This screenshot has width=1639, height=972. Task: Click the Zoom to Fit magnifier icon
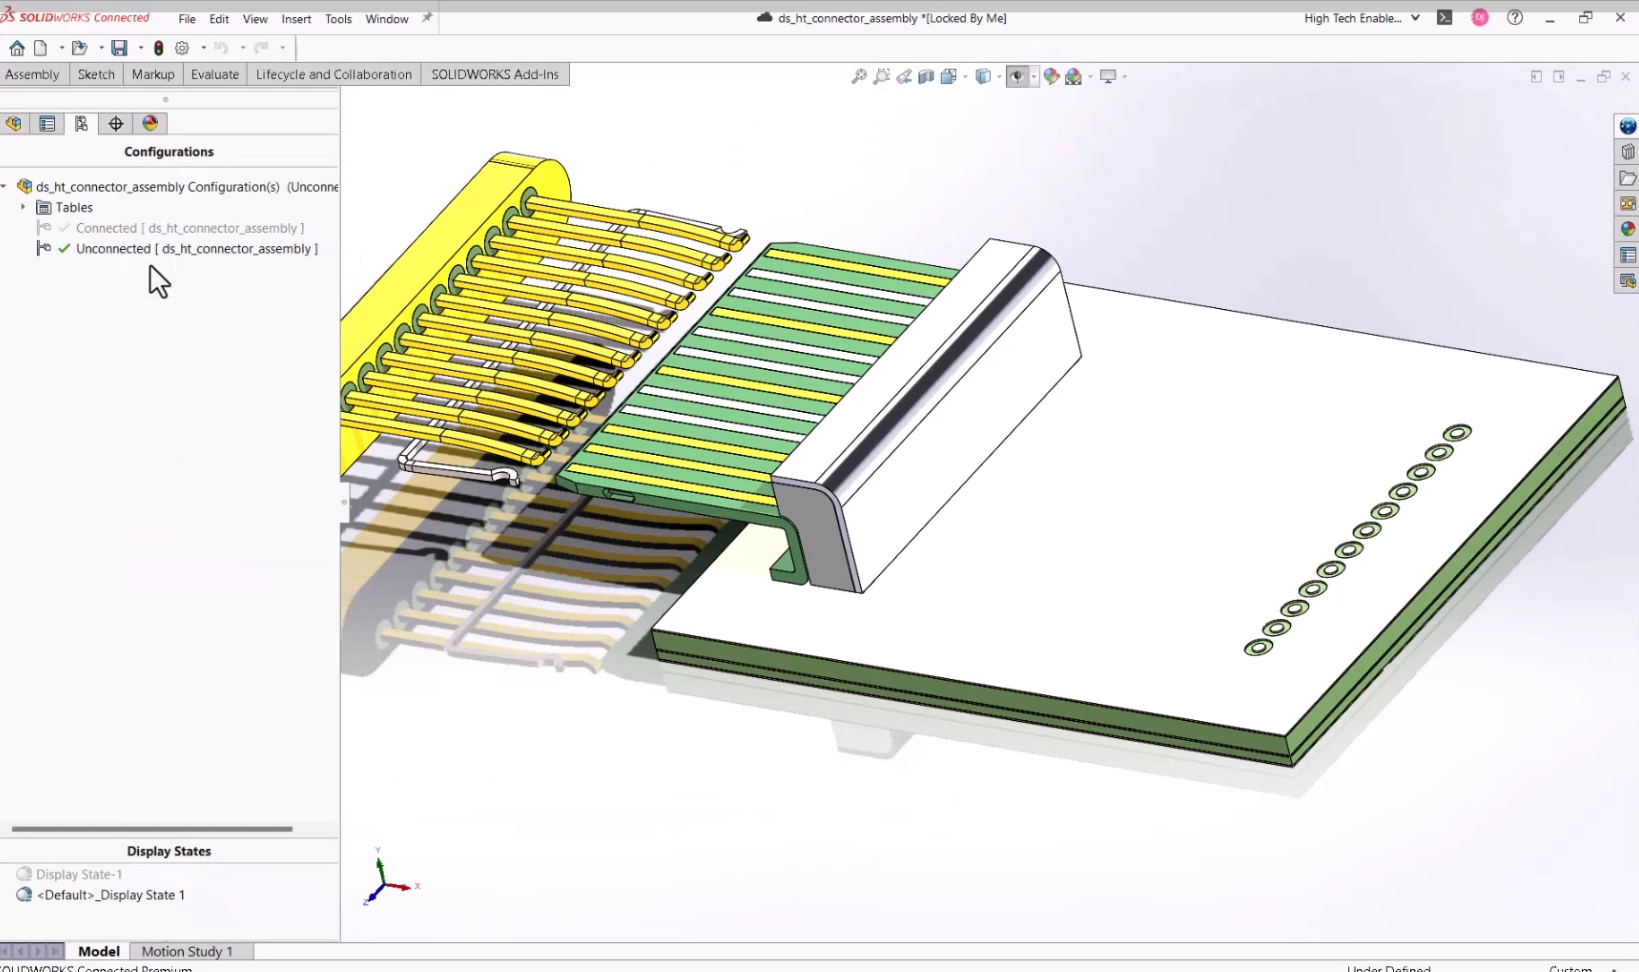pyautogui.click(x=858, y=77)
